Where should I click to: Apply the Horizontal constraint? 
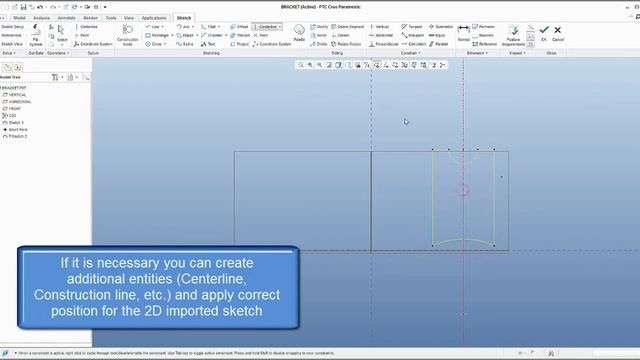pyautogui.click(x=381, y=36)
